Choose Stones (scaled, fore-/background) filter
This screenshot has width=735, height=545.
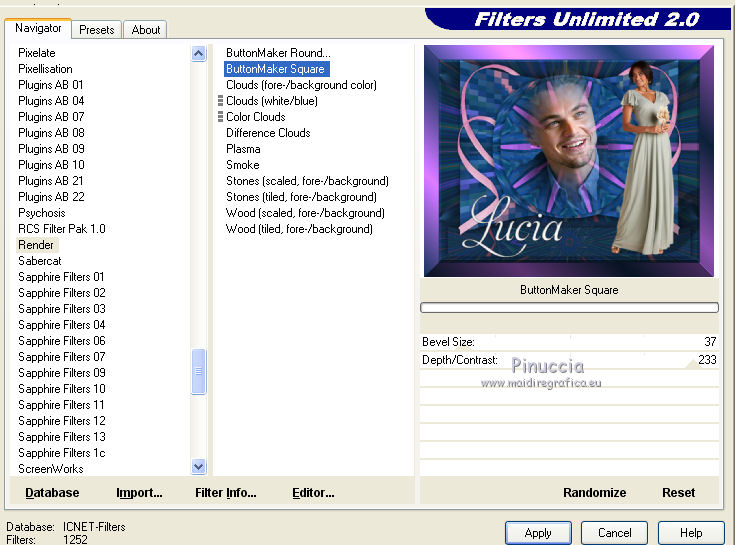[x=308, y=181]
